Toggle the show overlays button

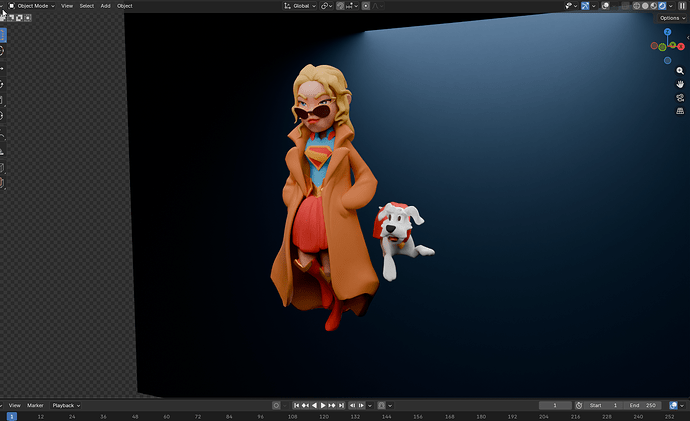pyautogui.click(x=606, y=6)
